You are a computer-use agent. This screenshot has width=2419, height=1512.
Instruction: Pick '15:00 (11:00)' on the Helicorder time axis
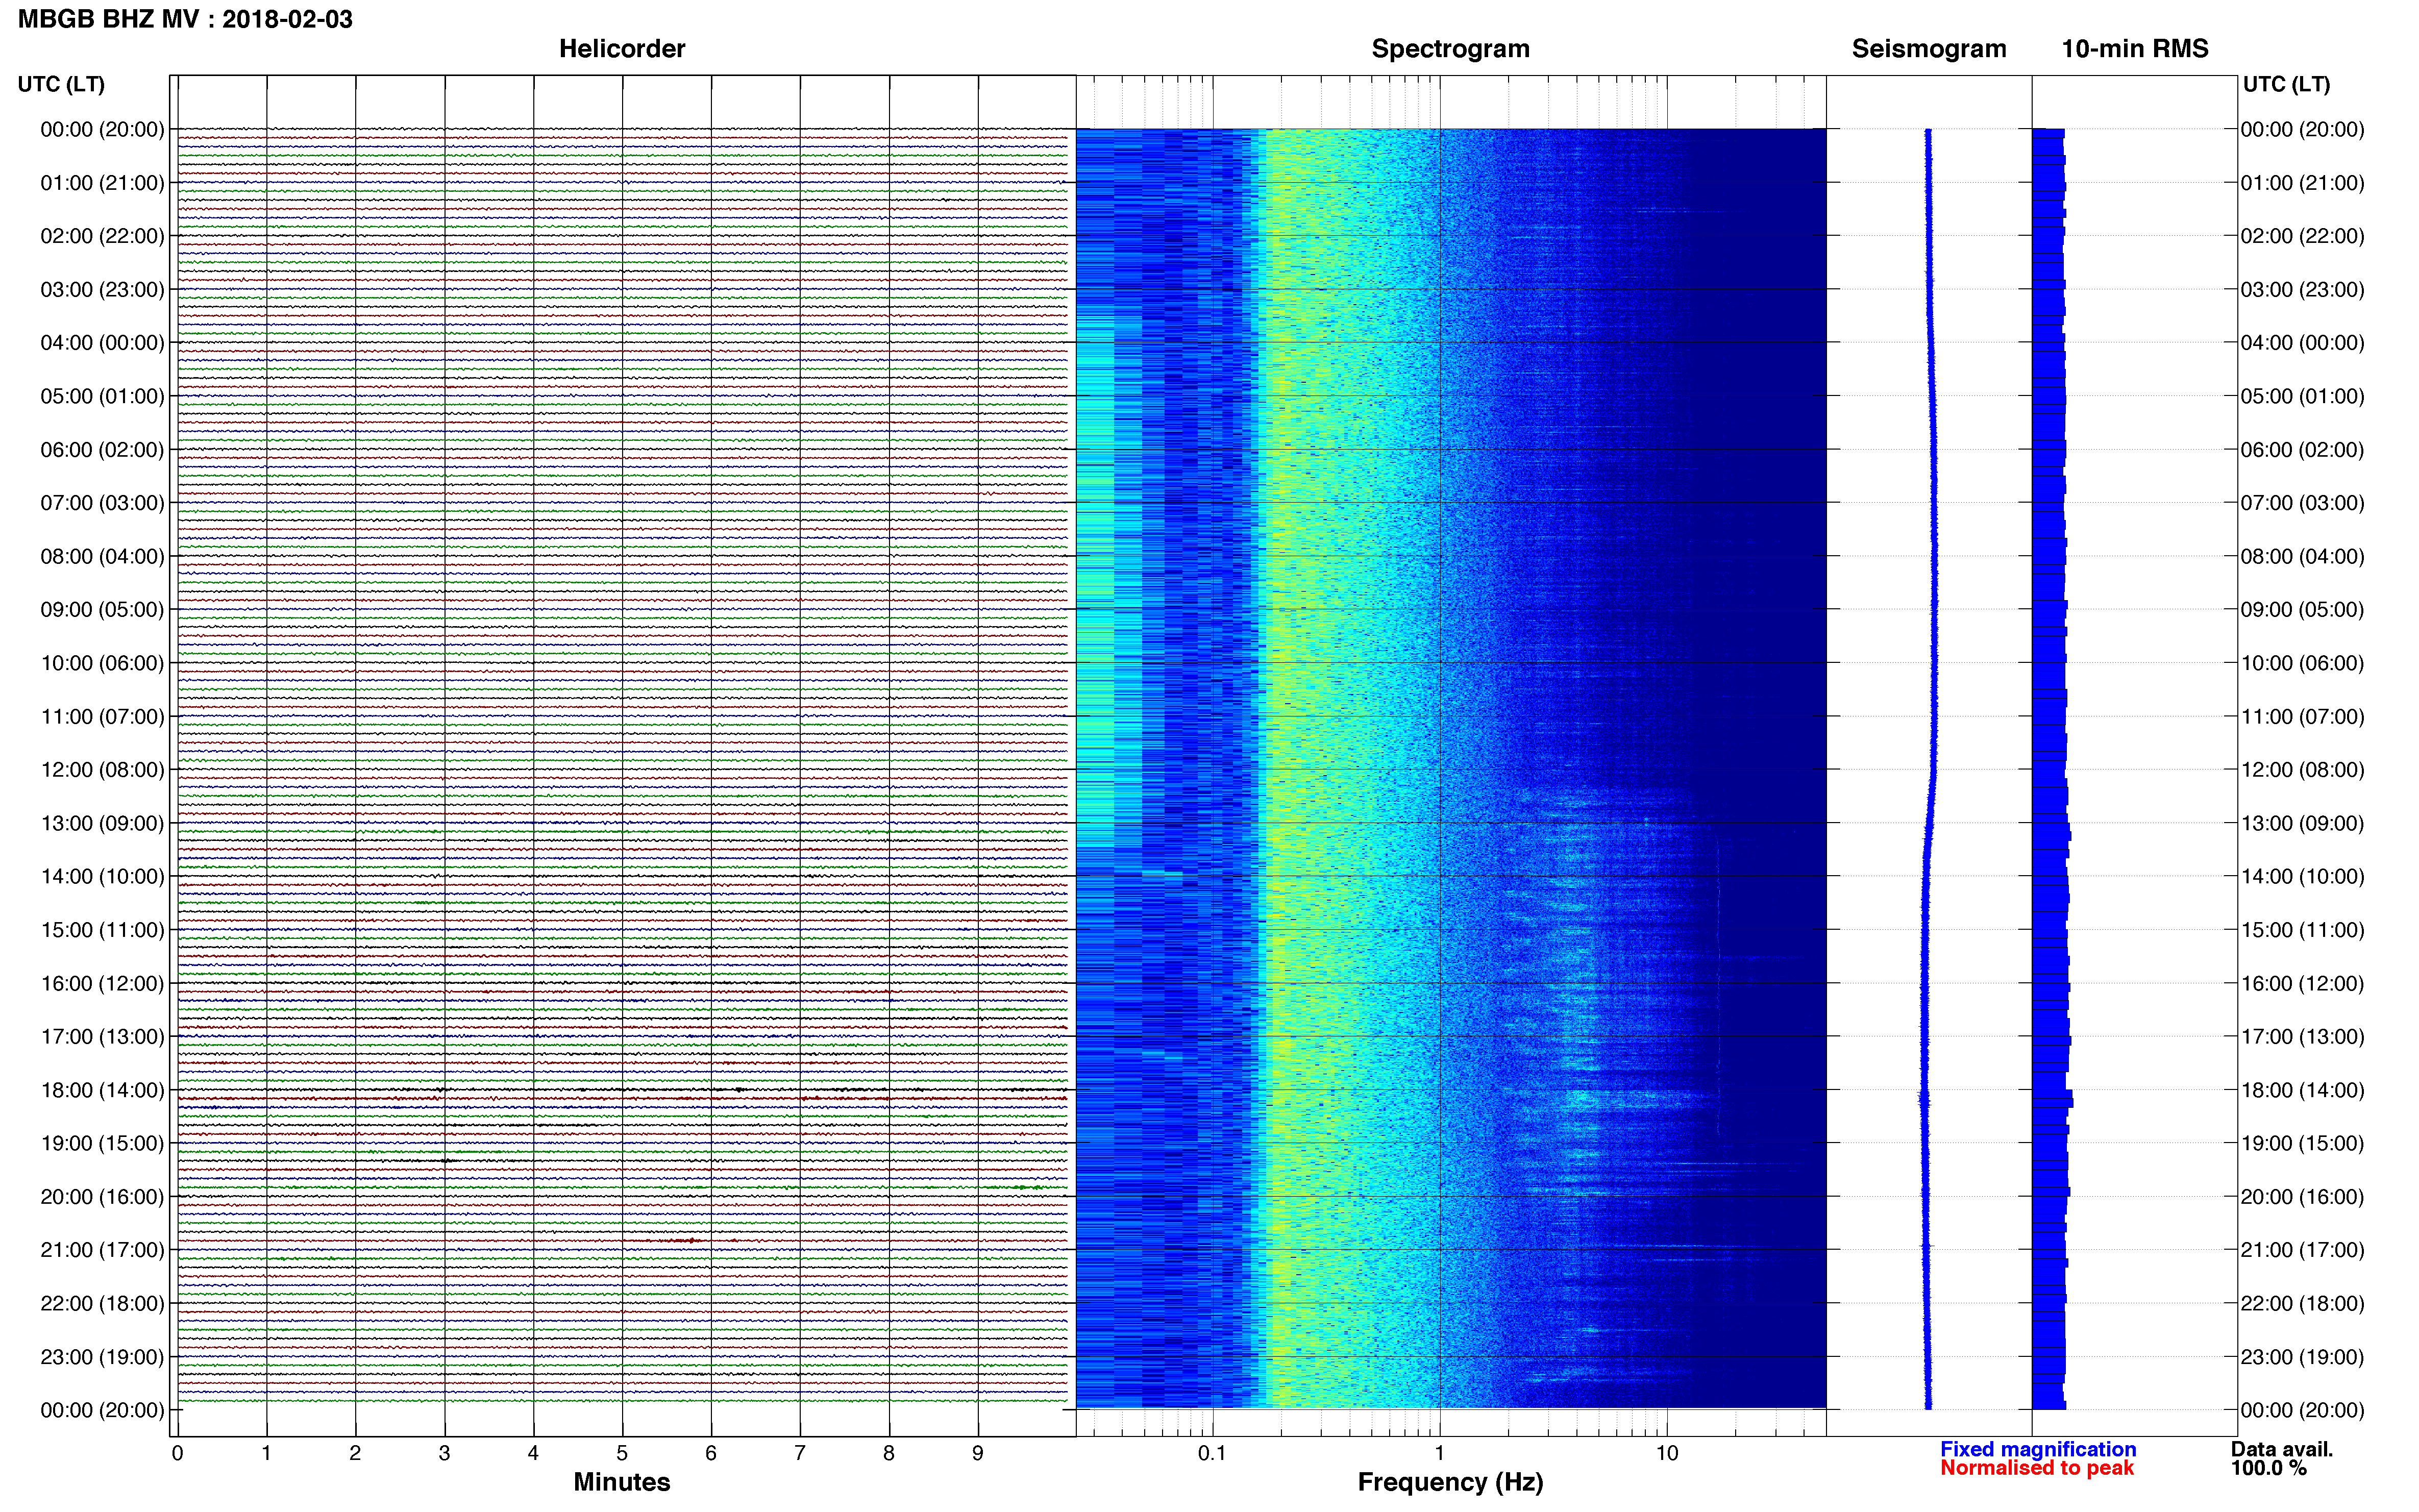pyautogui.click(x=102, y=930)
